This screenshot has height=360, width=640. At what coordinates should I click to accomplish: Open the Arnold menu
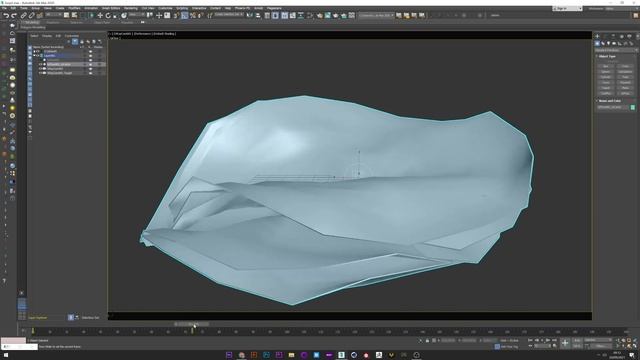pyautogui.click(x=258, y=8)
